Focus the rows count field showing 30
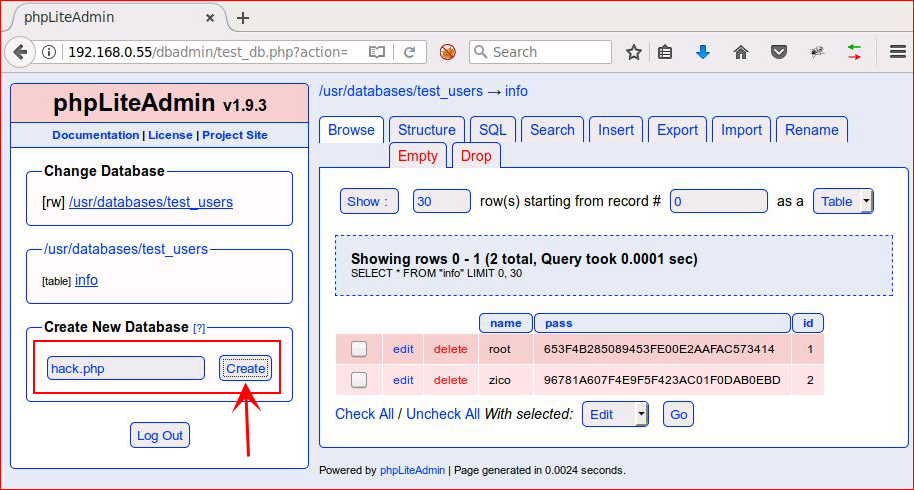The image size is (914, 490). 442,202
